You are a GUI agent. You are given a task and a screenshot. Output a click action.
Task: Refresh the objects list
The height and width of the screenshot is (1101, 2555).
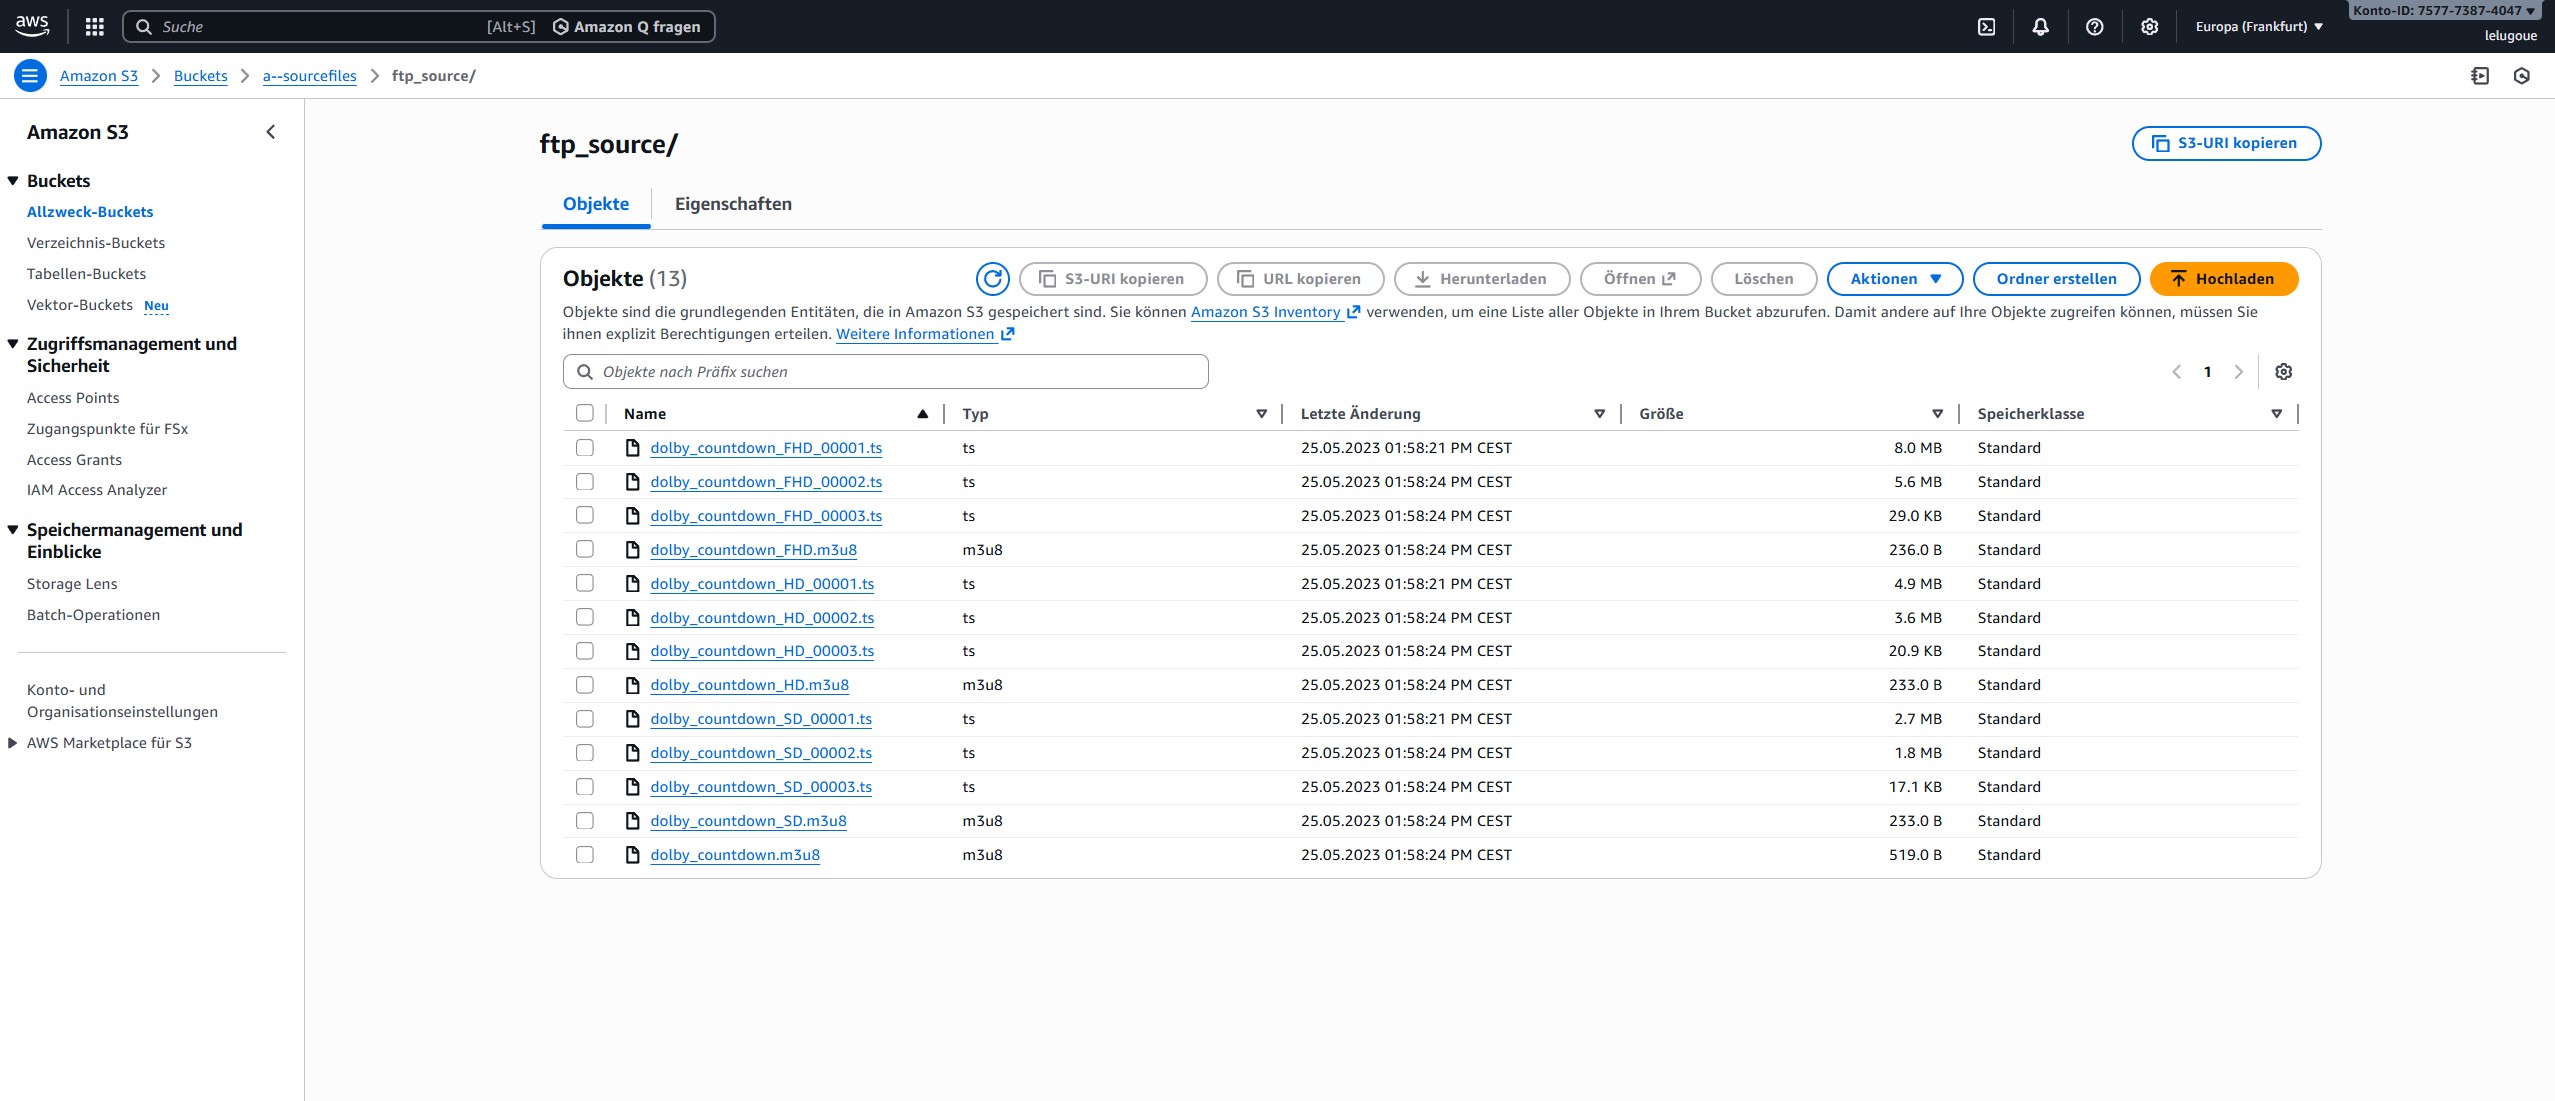[993, 279]
